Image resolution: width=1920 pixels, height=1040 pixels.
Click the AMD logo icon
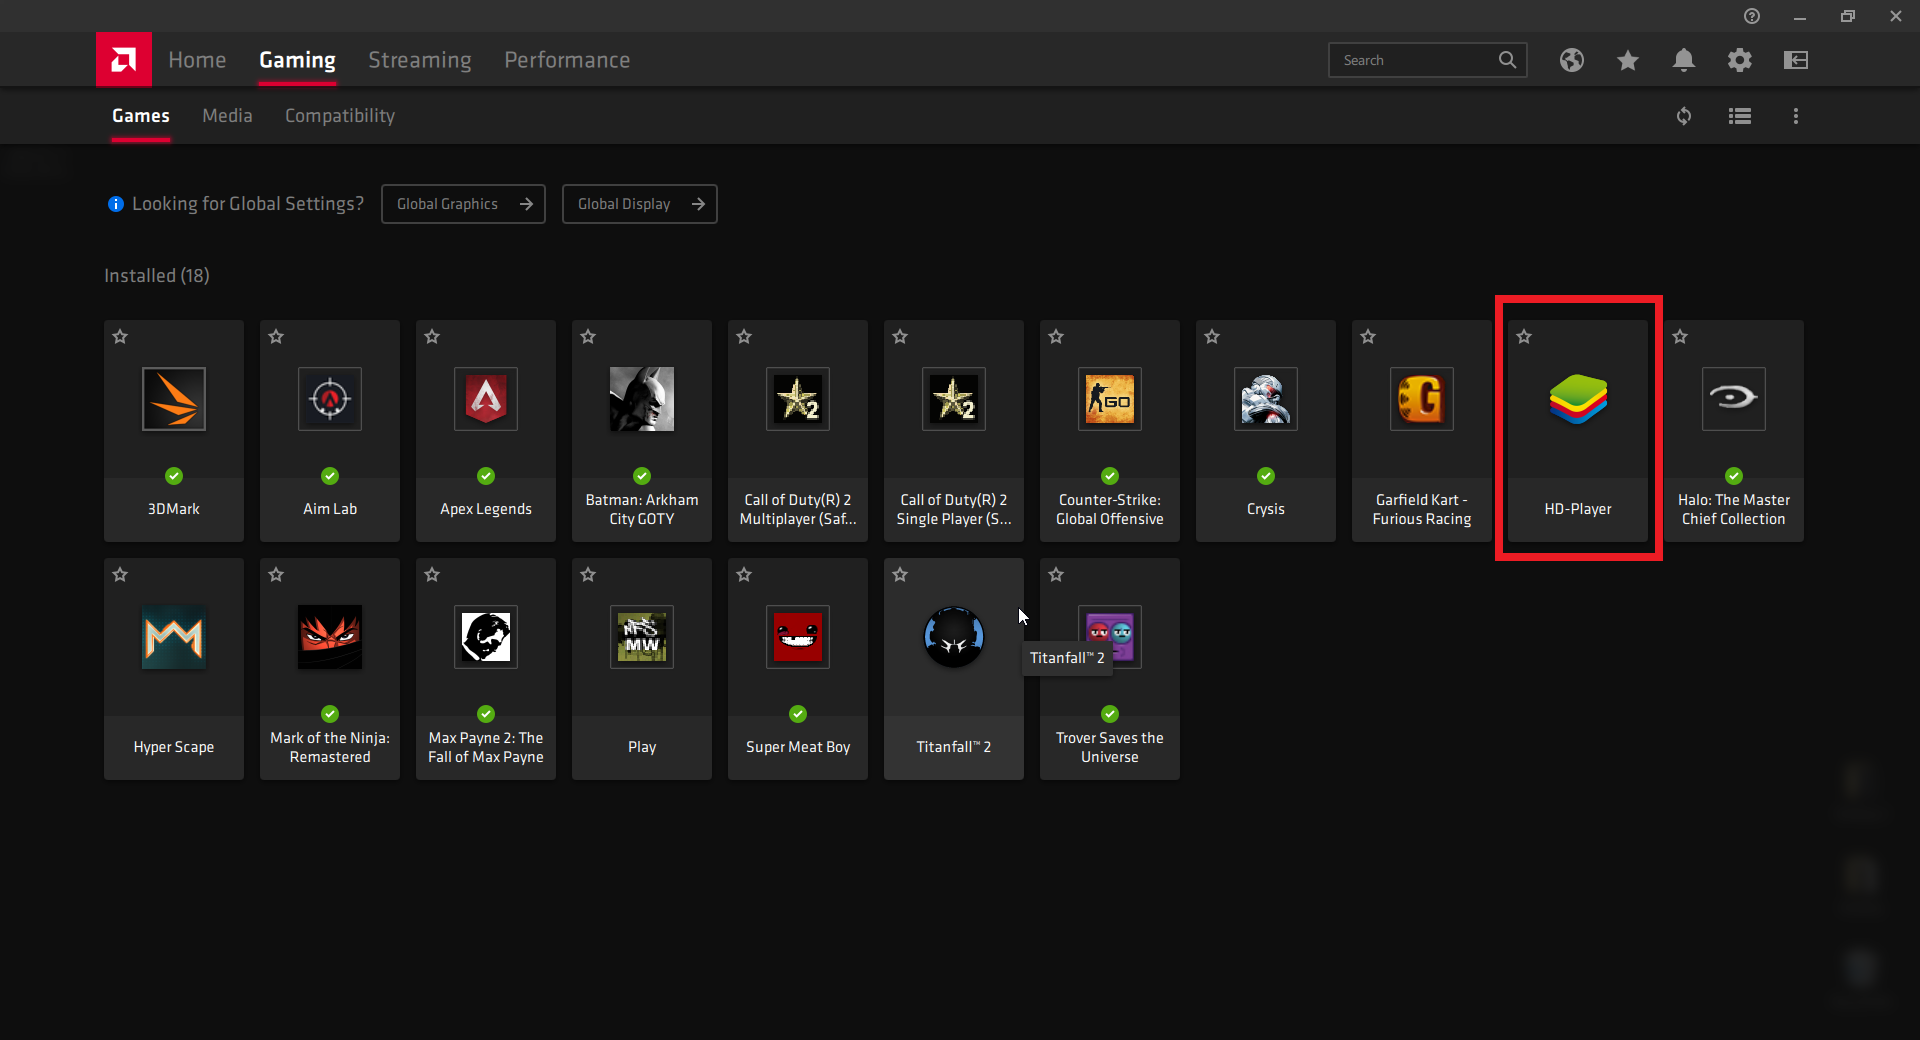pos(124,60)
